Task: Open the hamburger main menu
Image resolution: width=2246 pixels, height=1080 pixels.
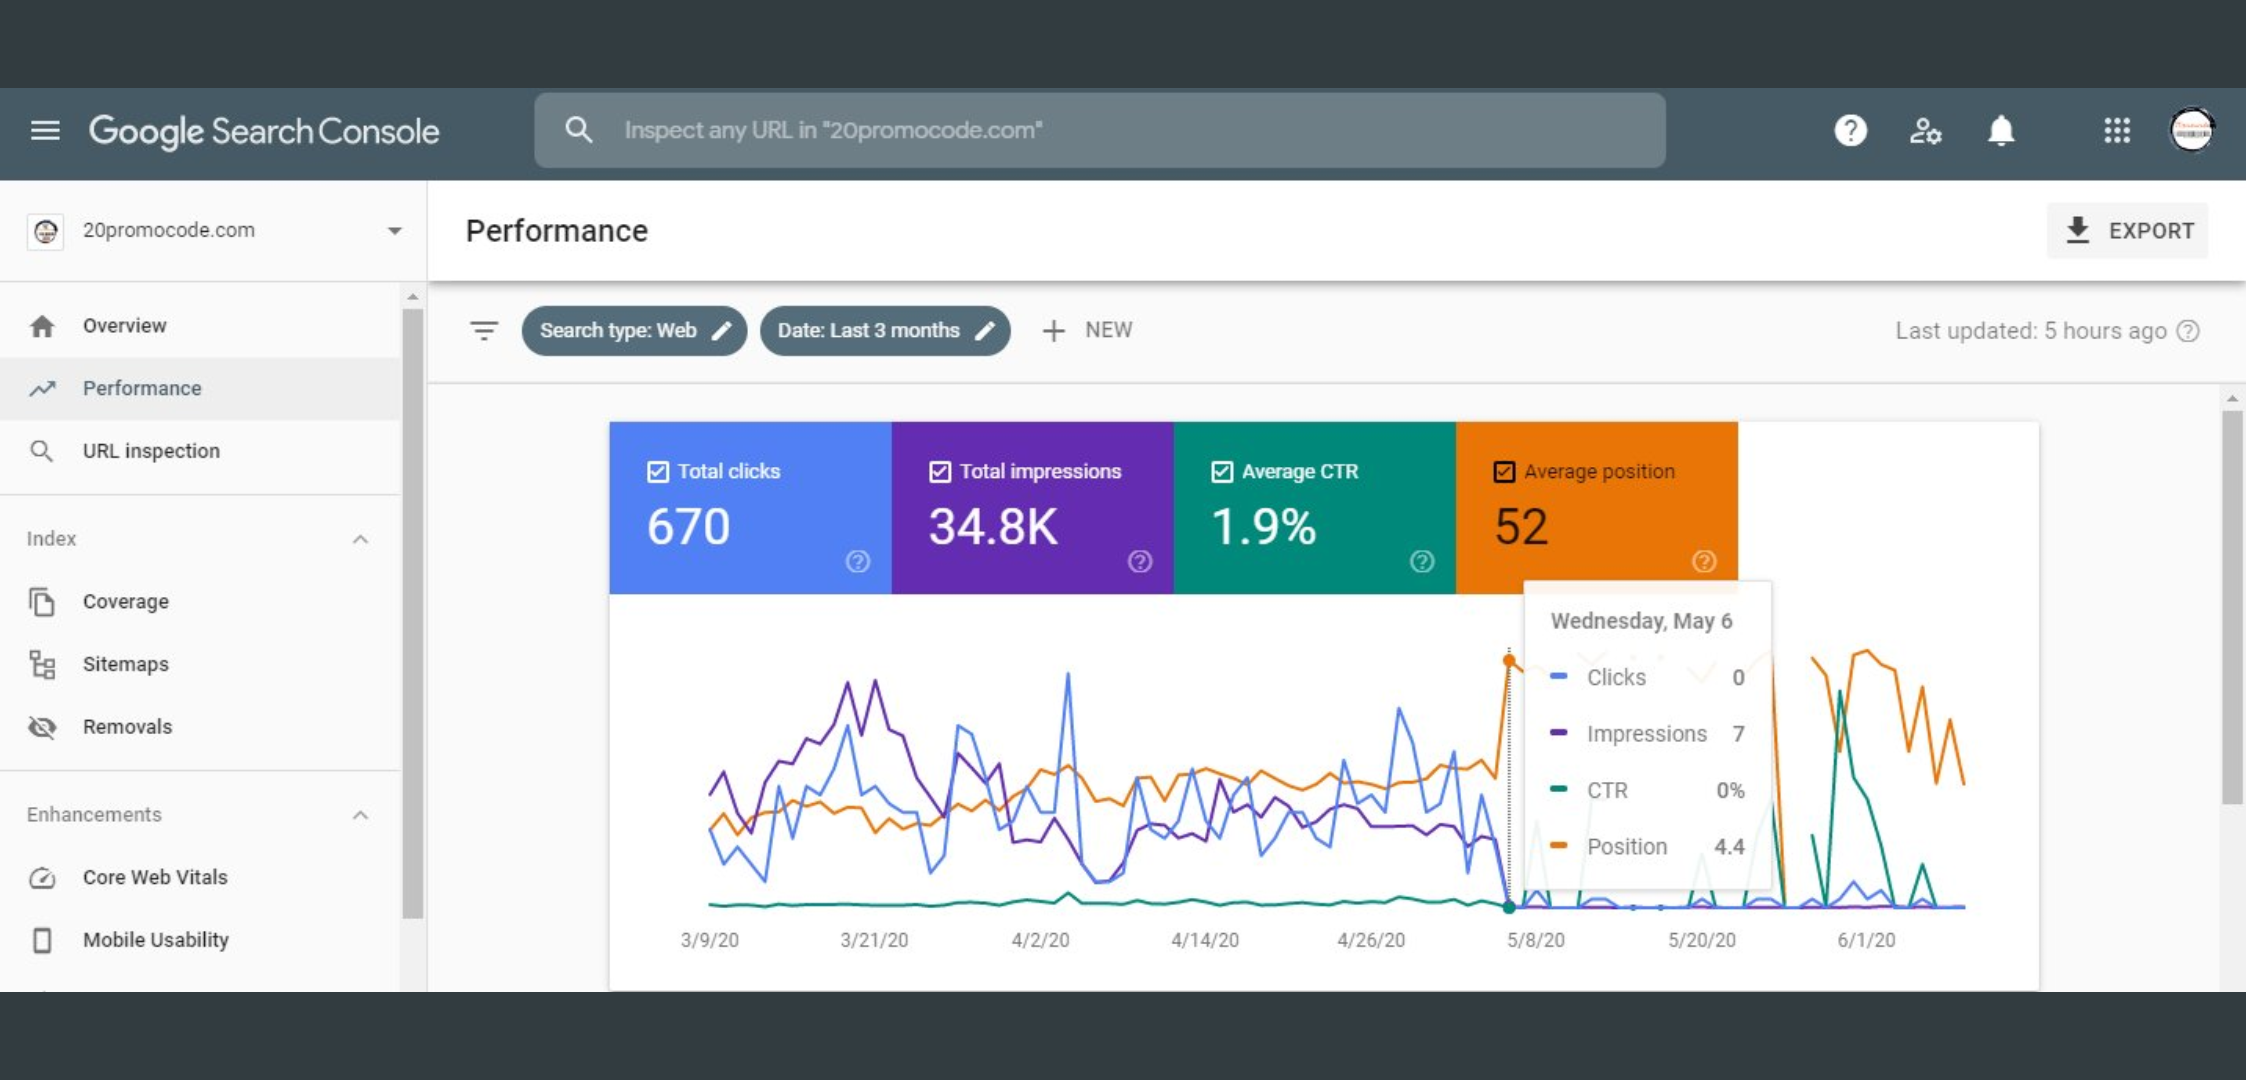Action: pyautogui.click(x=45, y=130)
